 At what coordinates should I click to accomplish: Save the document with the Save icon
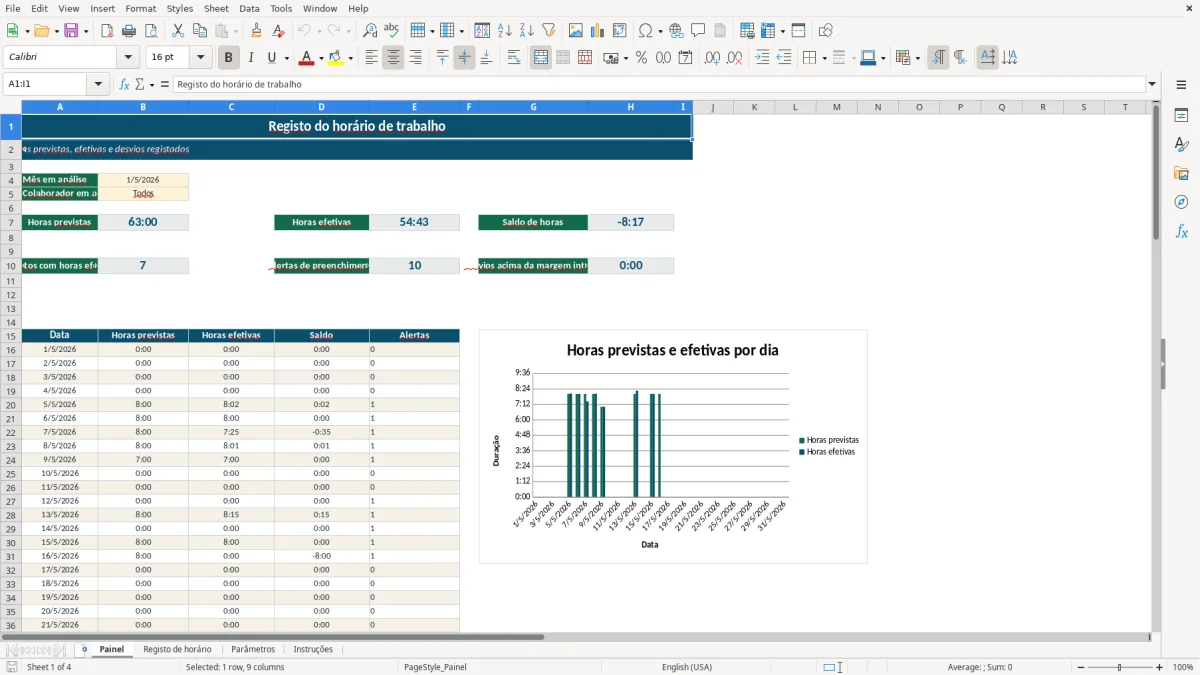pos(70,31)
